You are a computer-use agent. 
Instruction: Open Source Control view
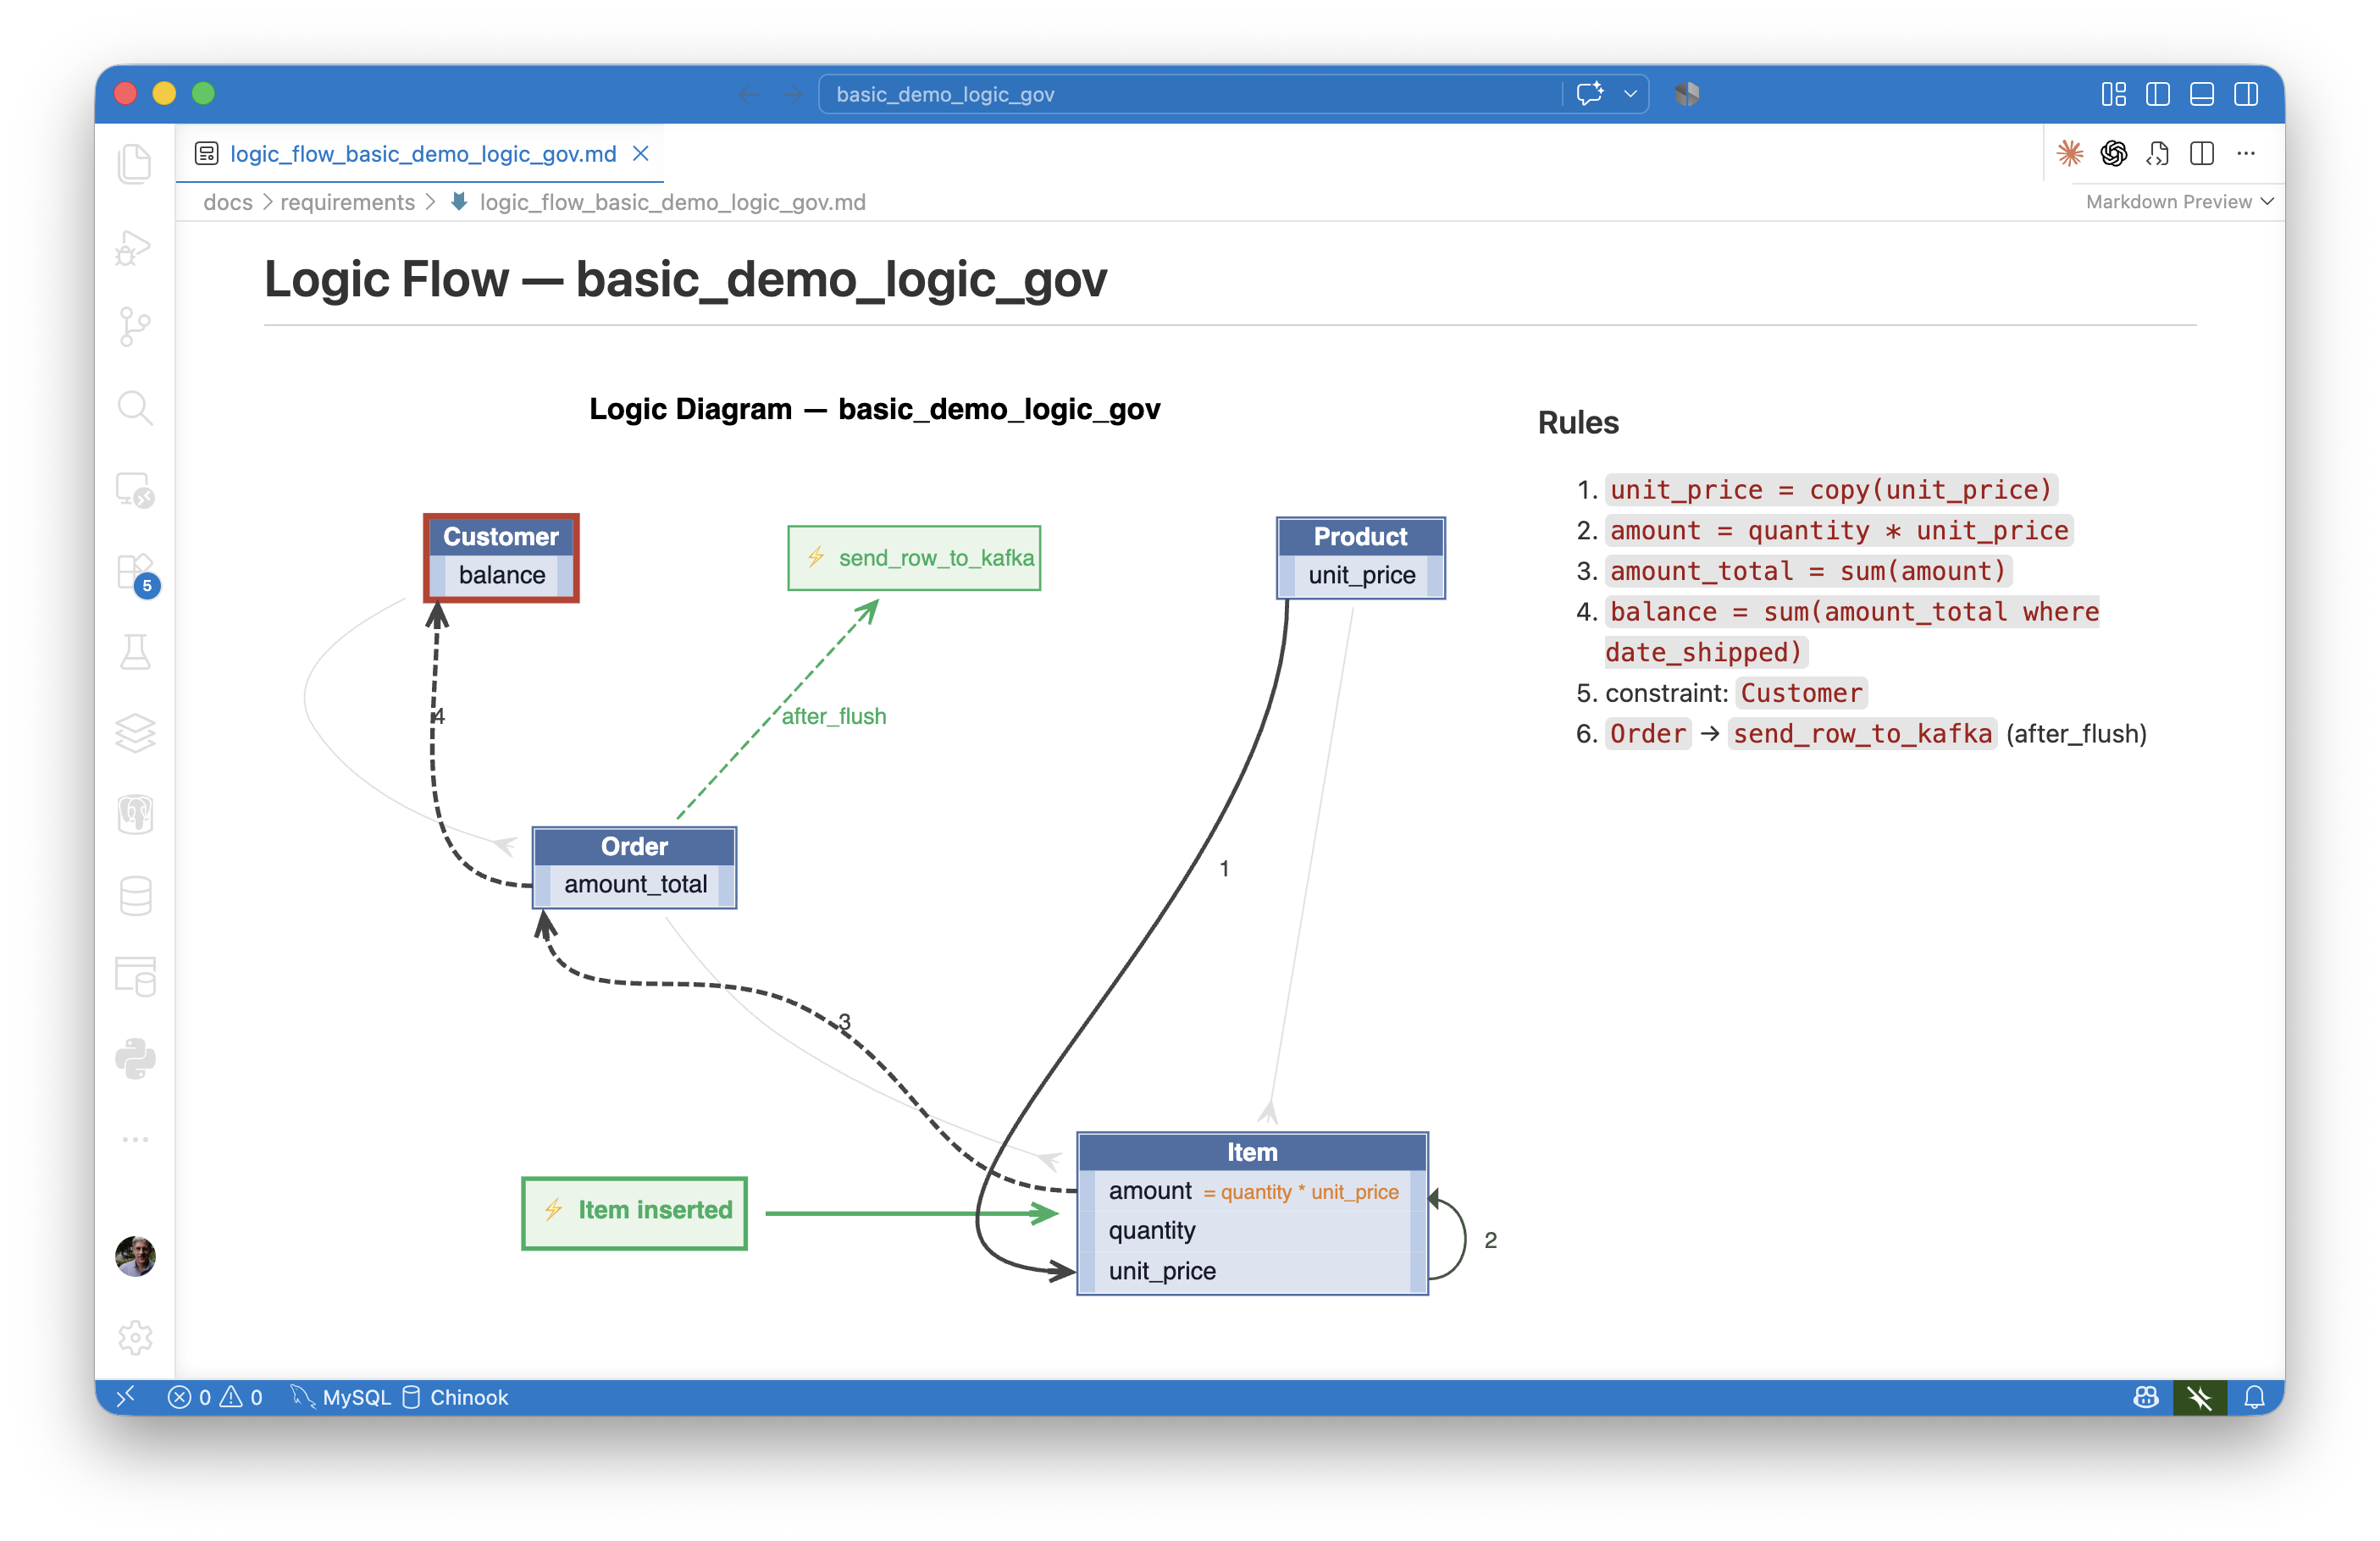pos(135,327)
